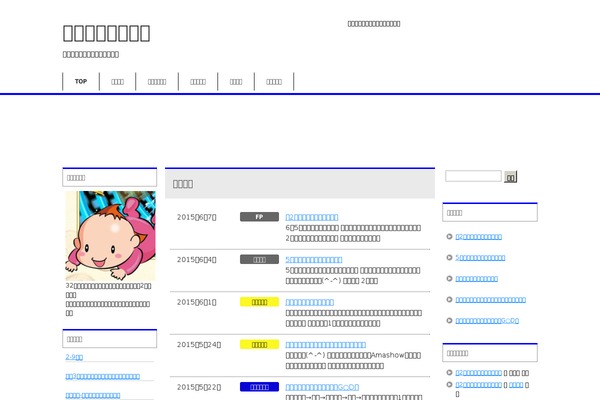The height and width of the screenshot is (400, 600).
Task: Click the date text 2015 6/7
Action: tap(197, 217)
